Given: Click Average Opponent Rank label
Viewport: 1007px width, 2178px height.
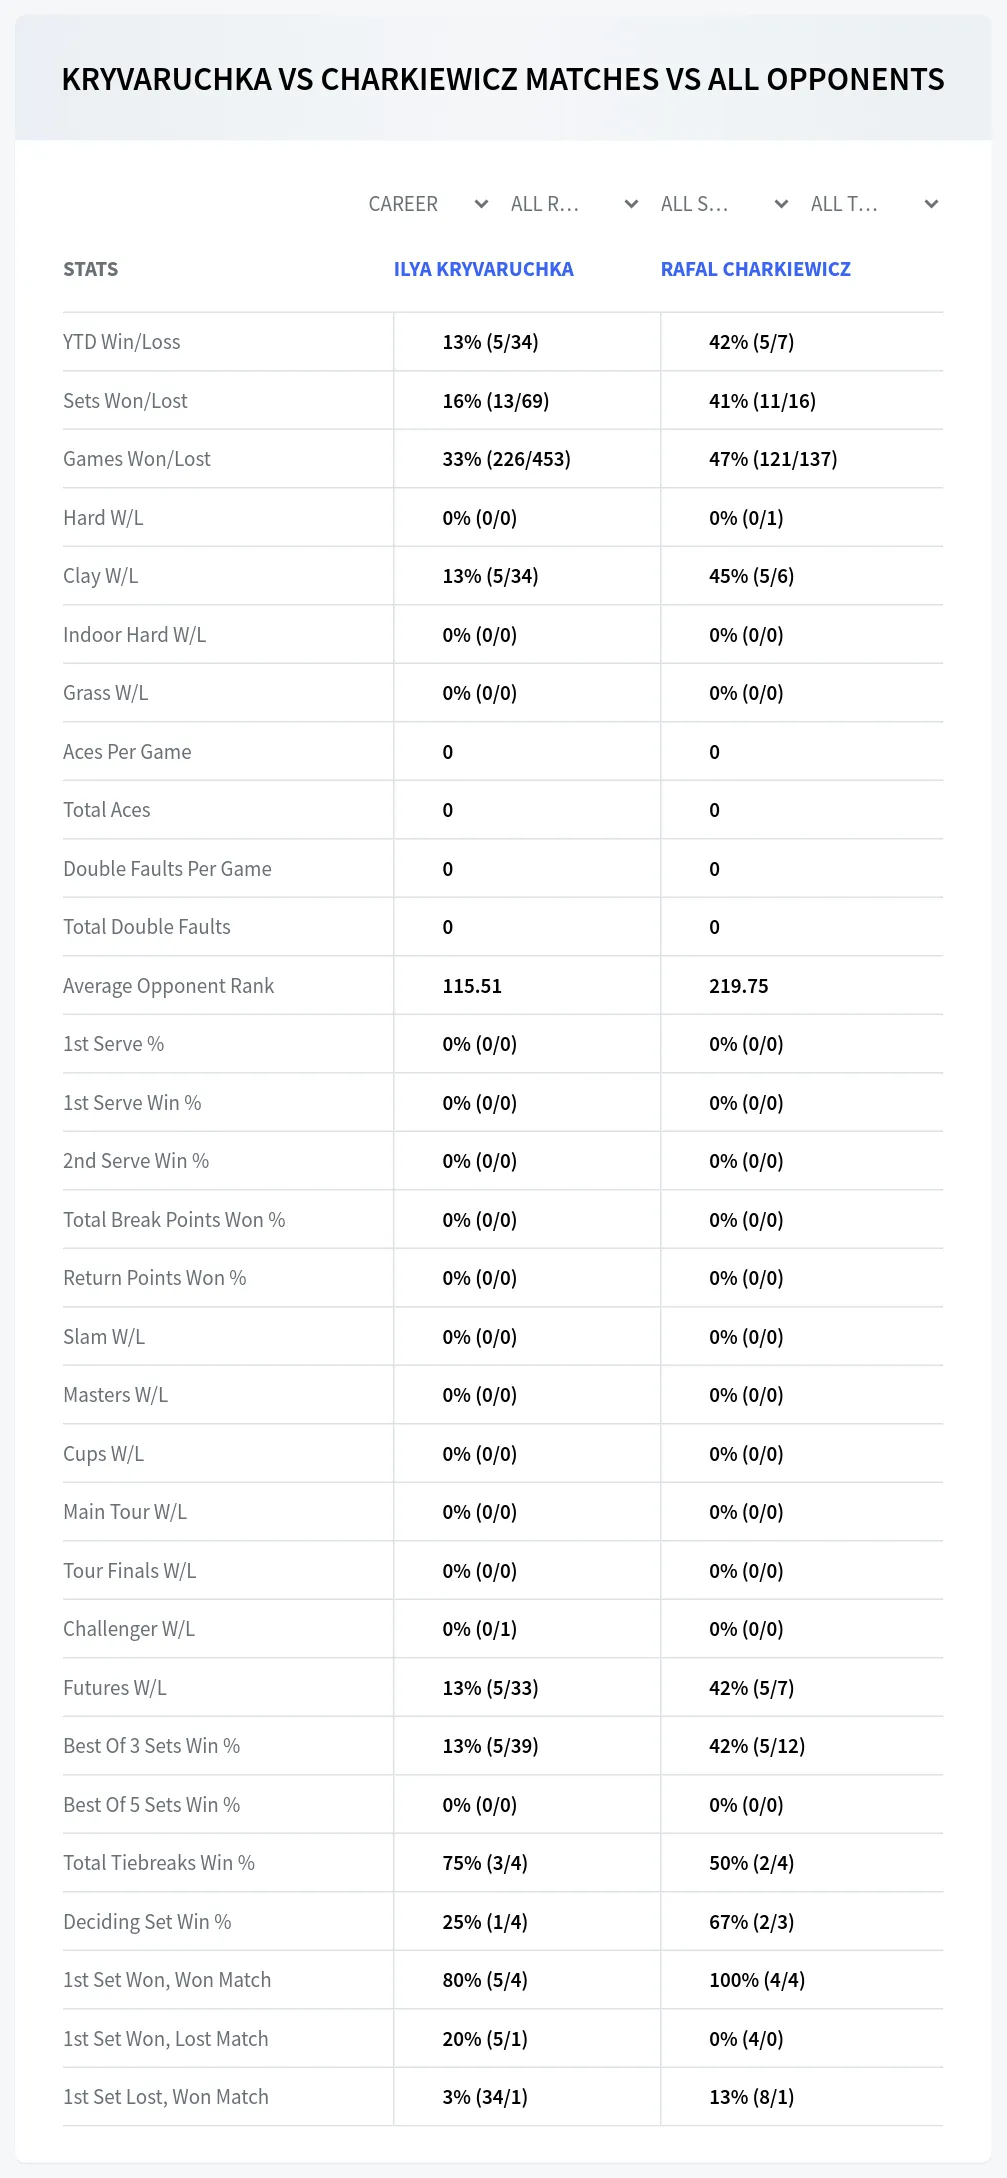Looking at the screenshot, I should pos(168,986).
